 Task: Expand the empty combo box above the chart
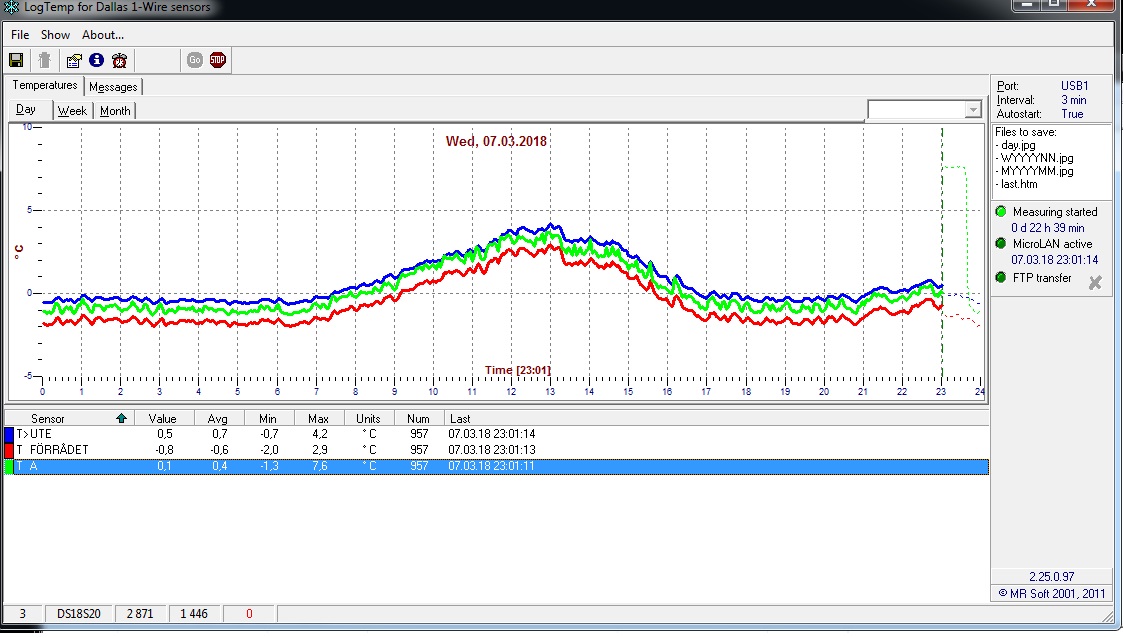[x=973, y=110]
